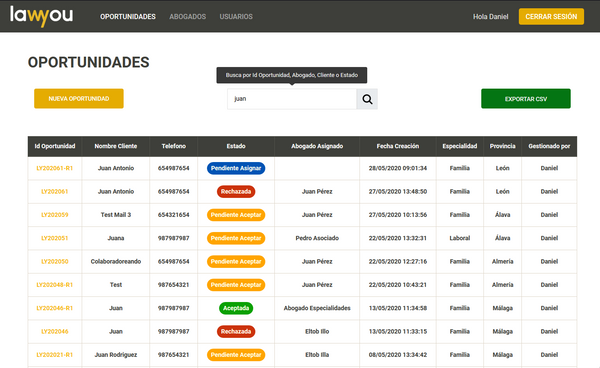Image resolution: width=600 pixels, height=368 pixels.
Task: Click Pendiente Aceptar badge for Test Mail 3
Action: (236, 215)
